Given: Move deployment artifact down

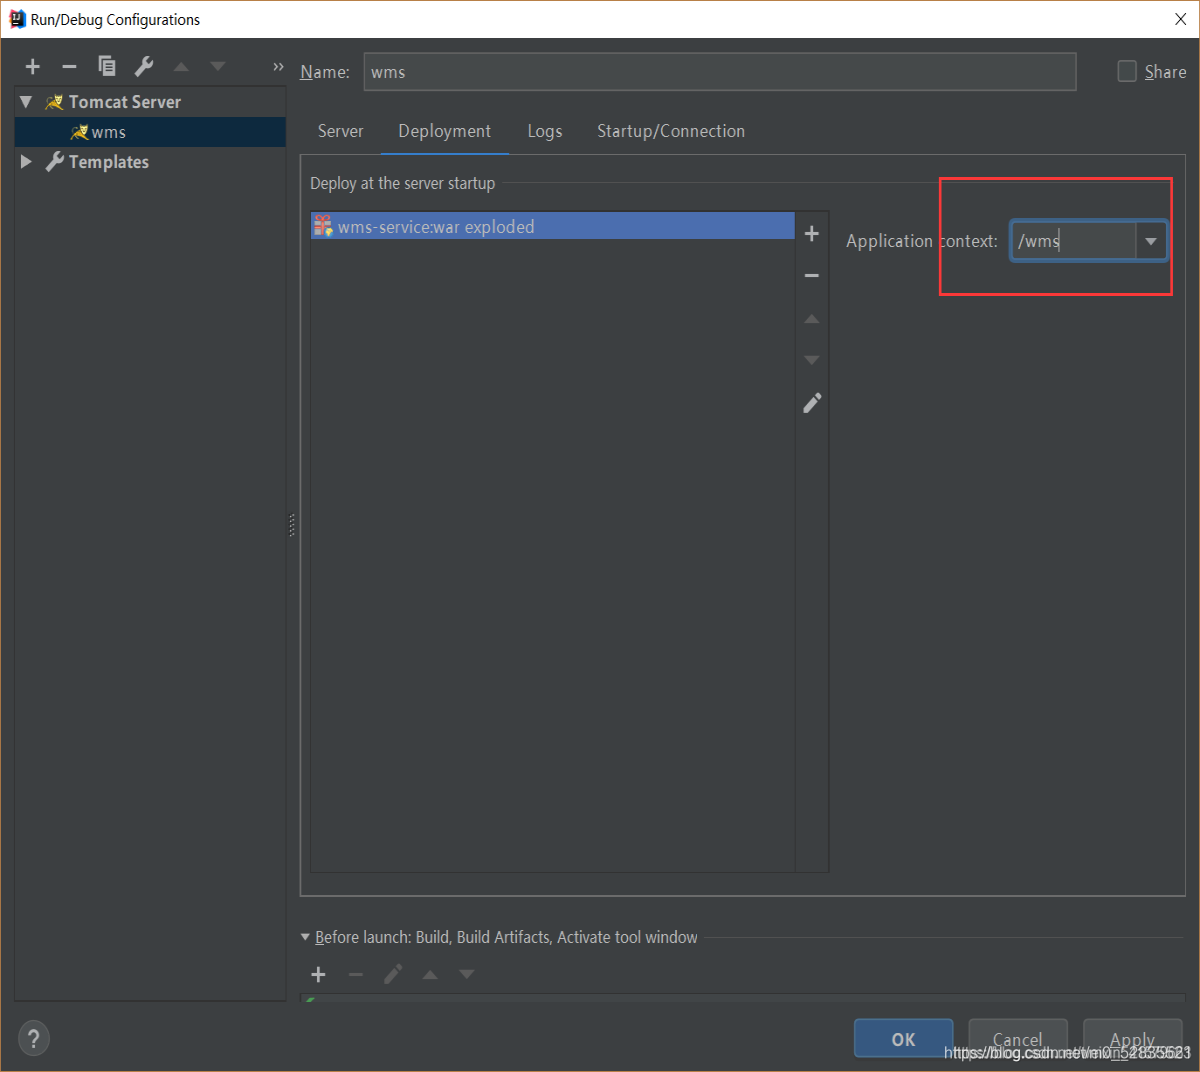Looking at the screenshot, I should pos(812,360).
